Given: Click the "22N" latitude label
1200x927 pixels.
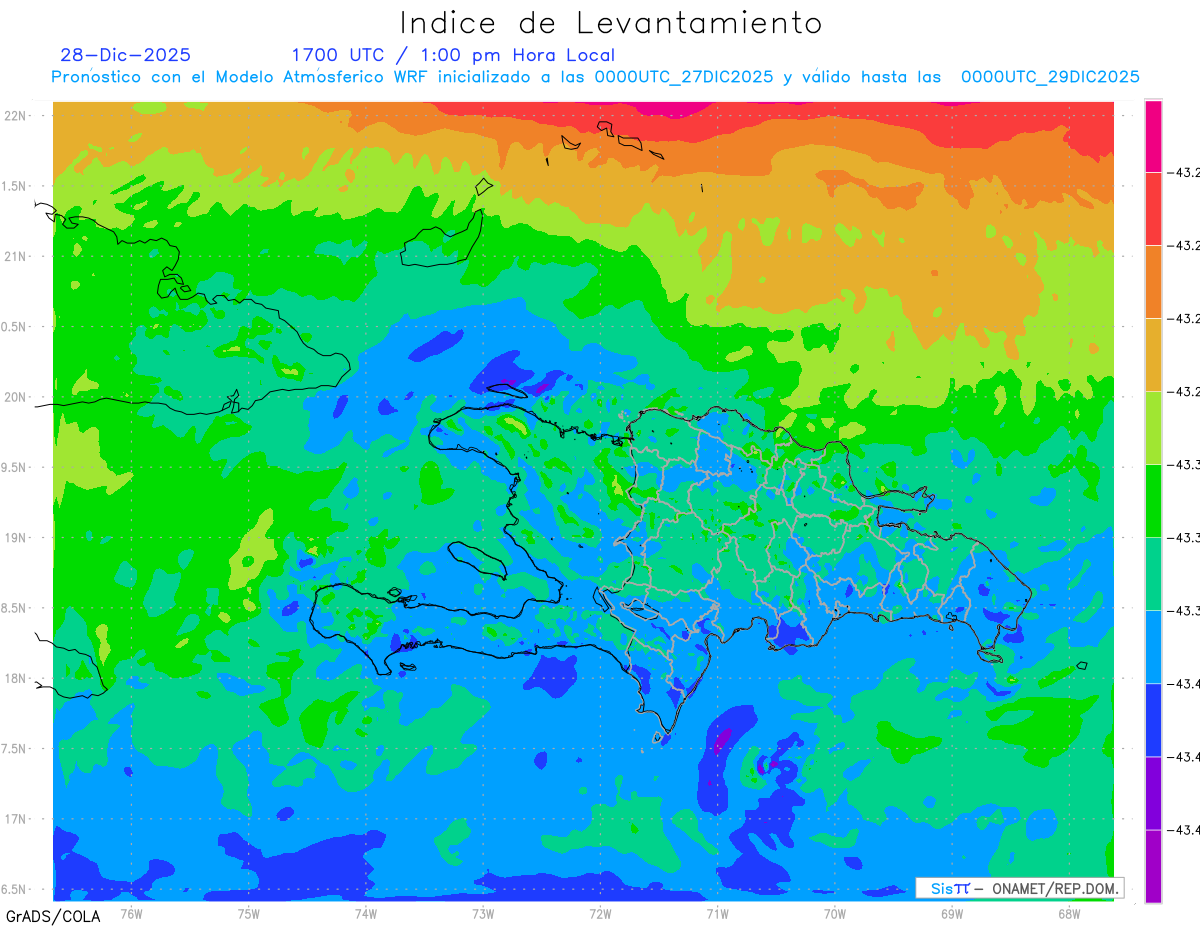Looking at the screenshot, I should (17, 116).
